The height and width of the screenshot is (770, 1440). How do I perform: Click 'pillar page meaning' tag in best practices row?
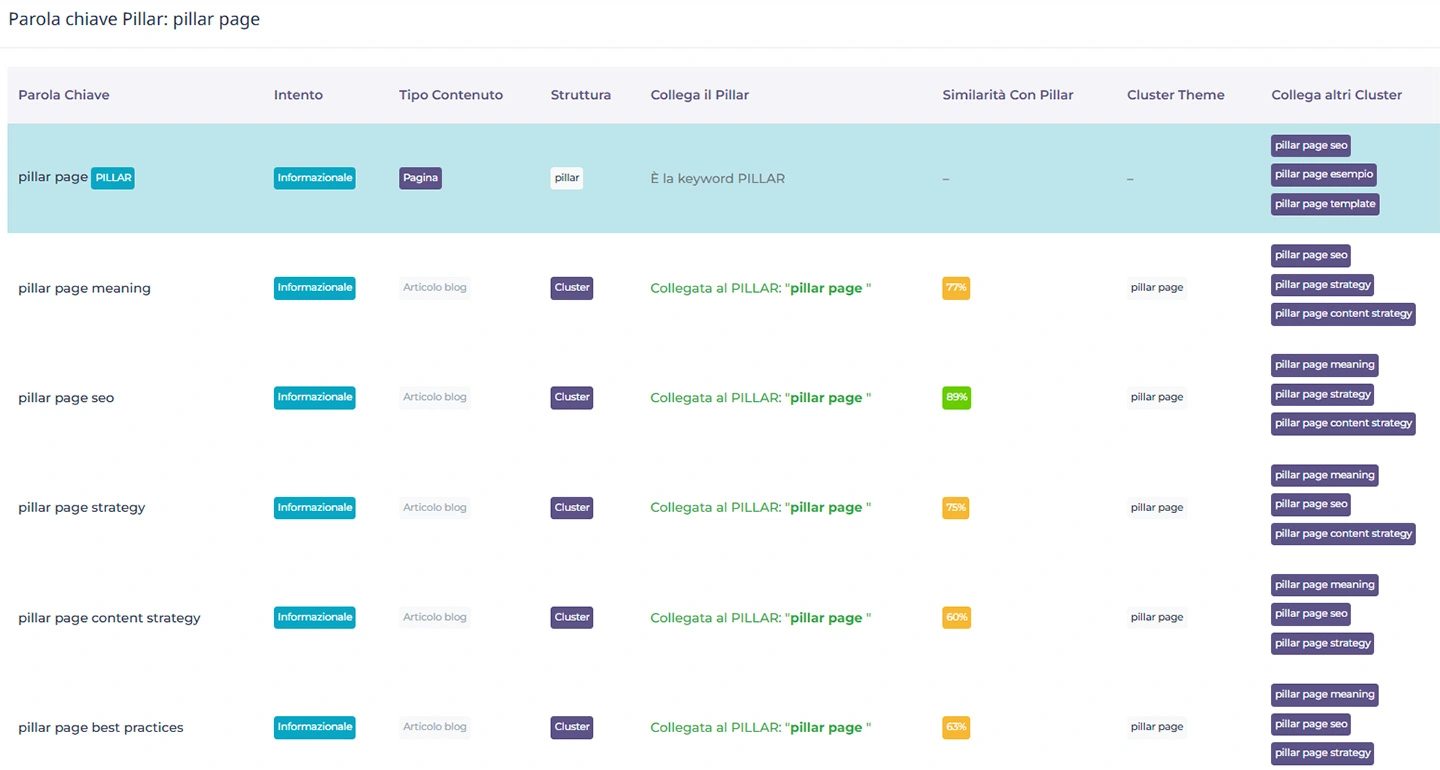(x=1324, y=695)
